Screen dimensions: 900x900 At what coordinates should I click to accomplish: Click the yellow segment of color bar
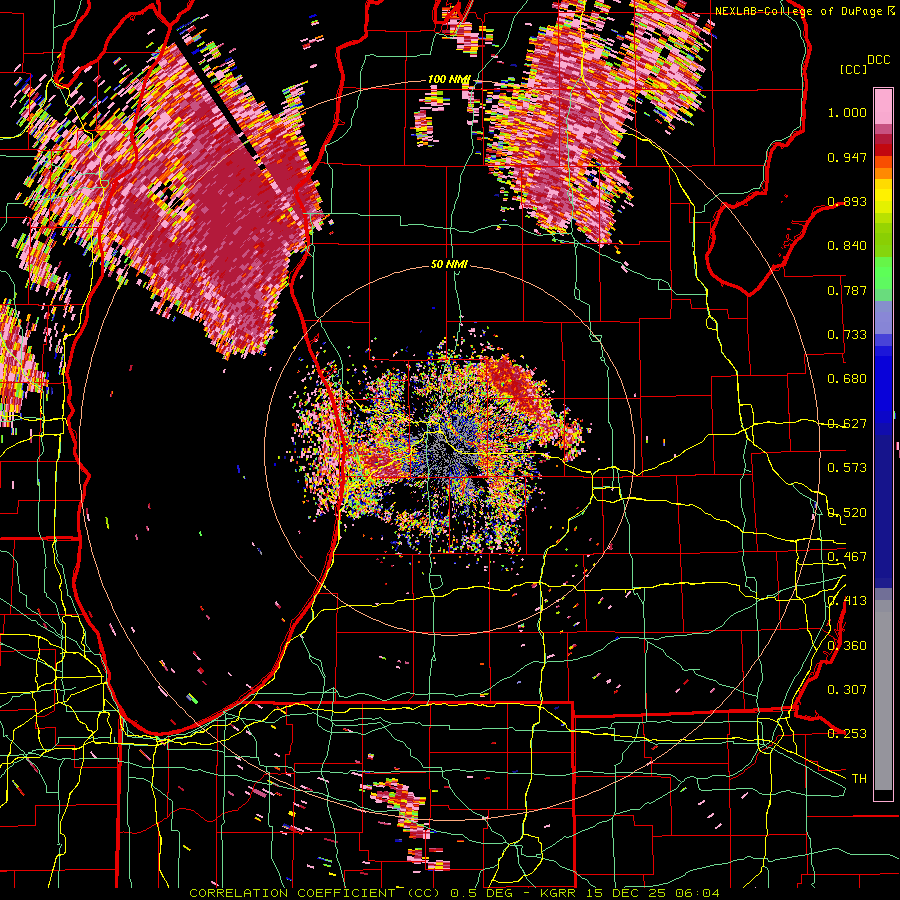[883, 198]
